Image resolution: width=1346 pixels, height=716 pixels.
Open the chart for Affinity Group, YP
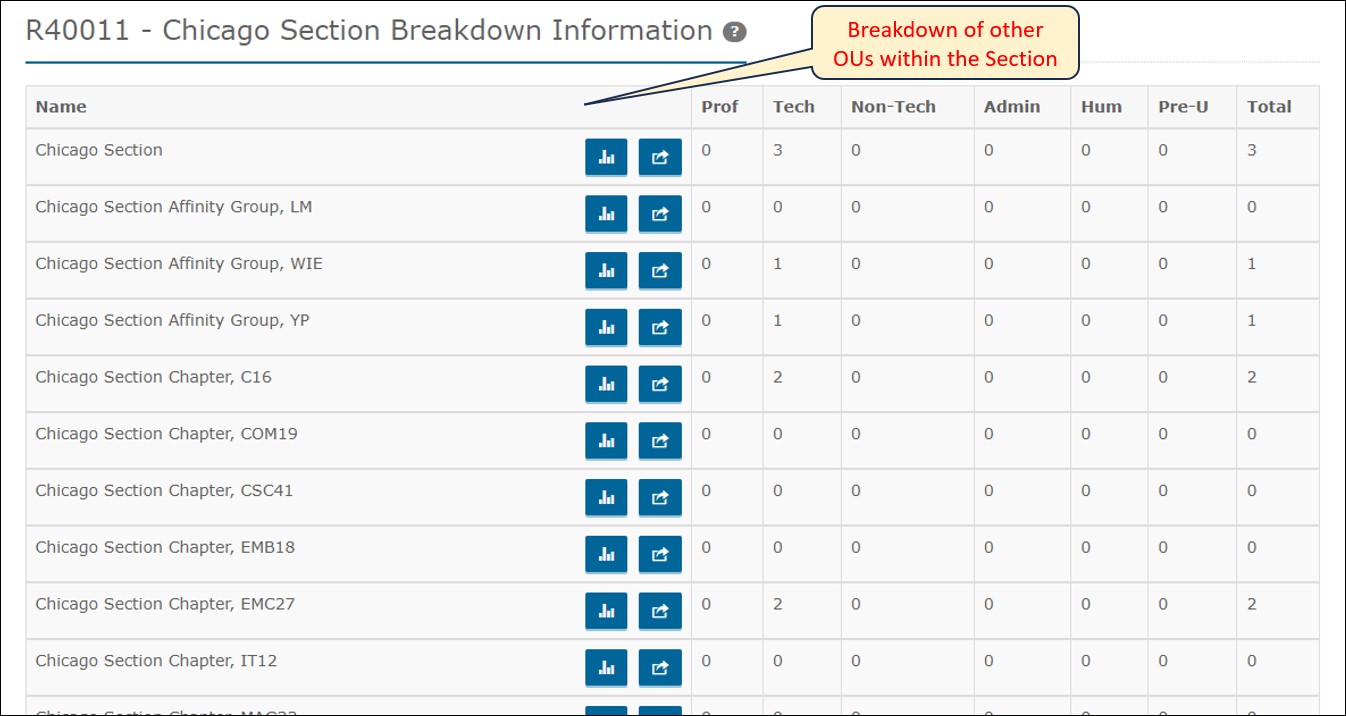[606, 327]
